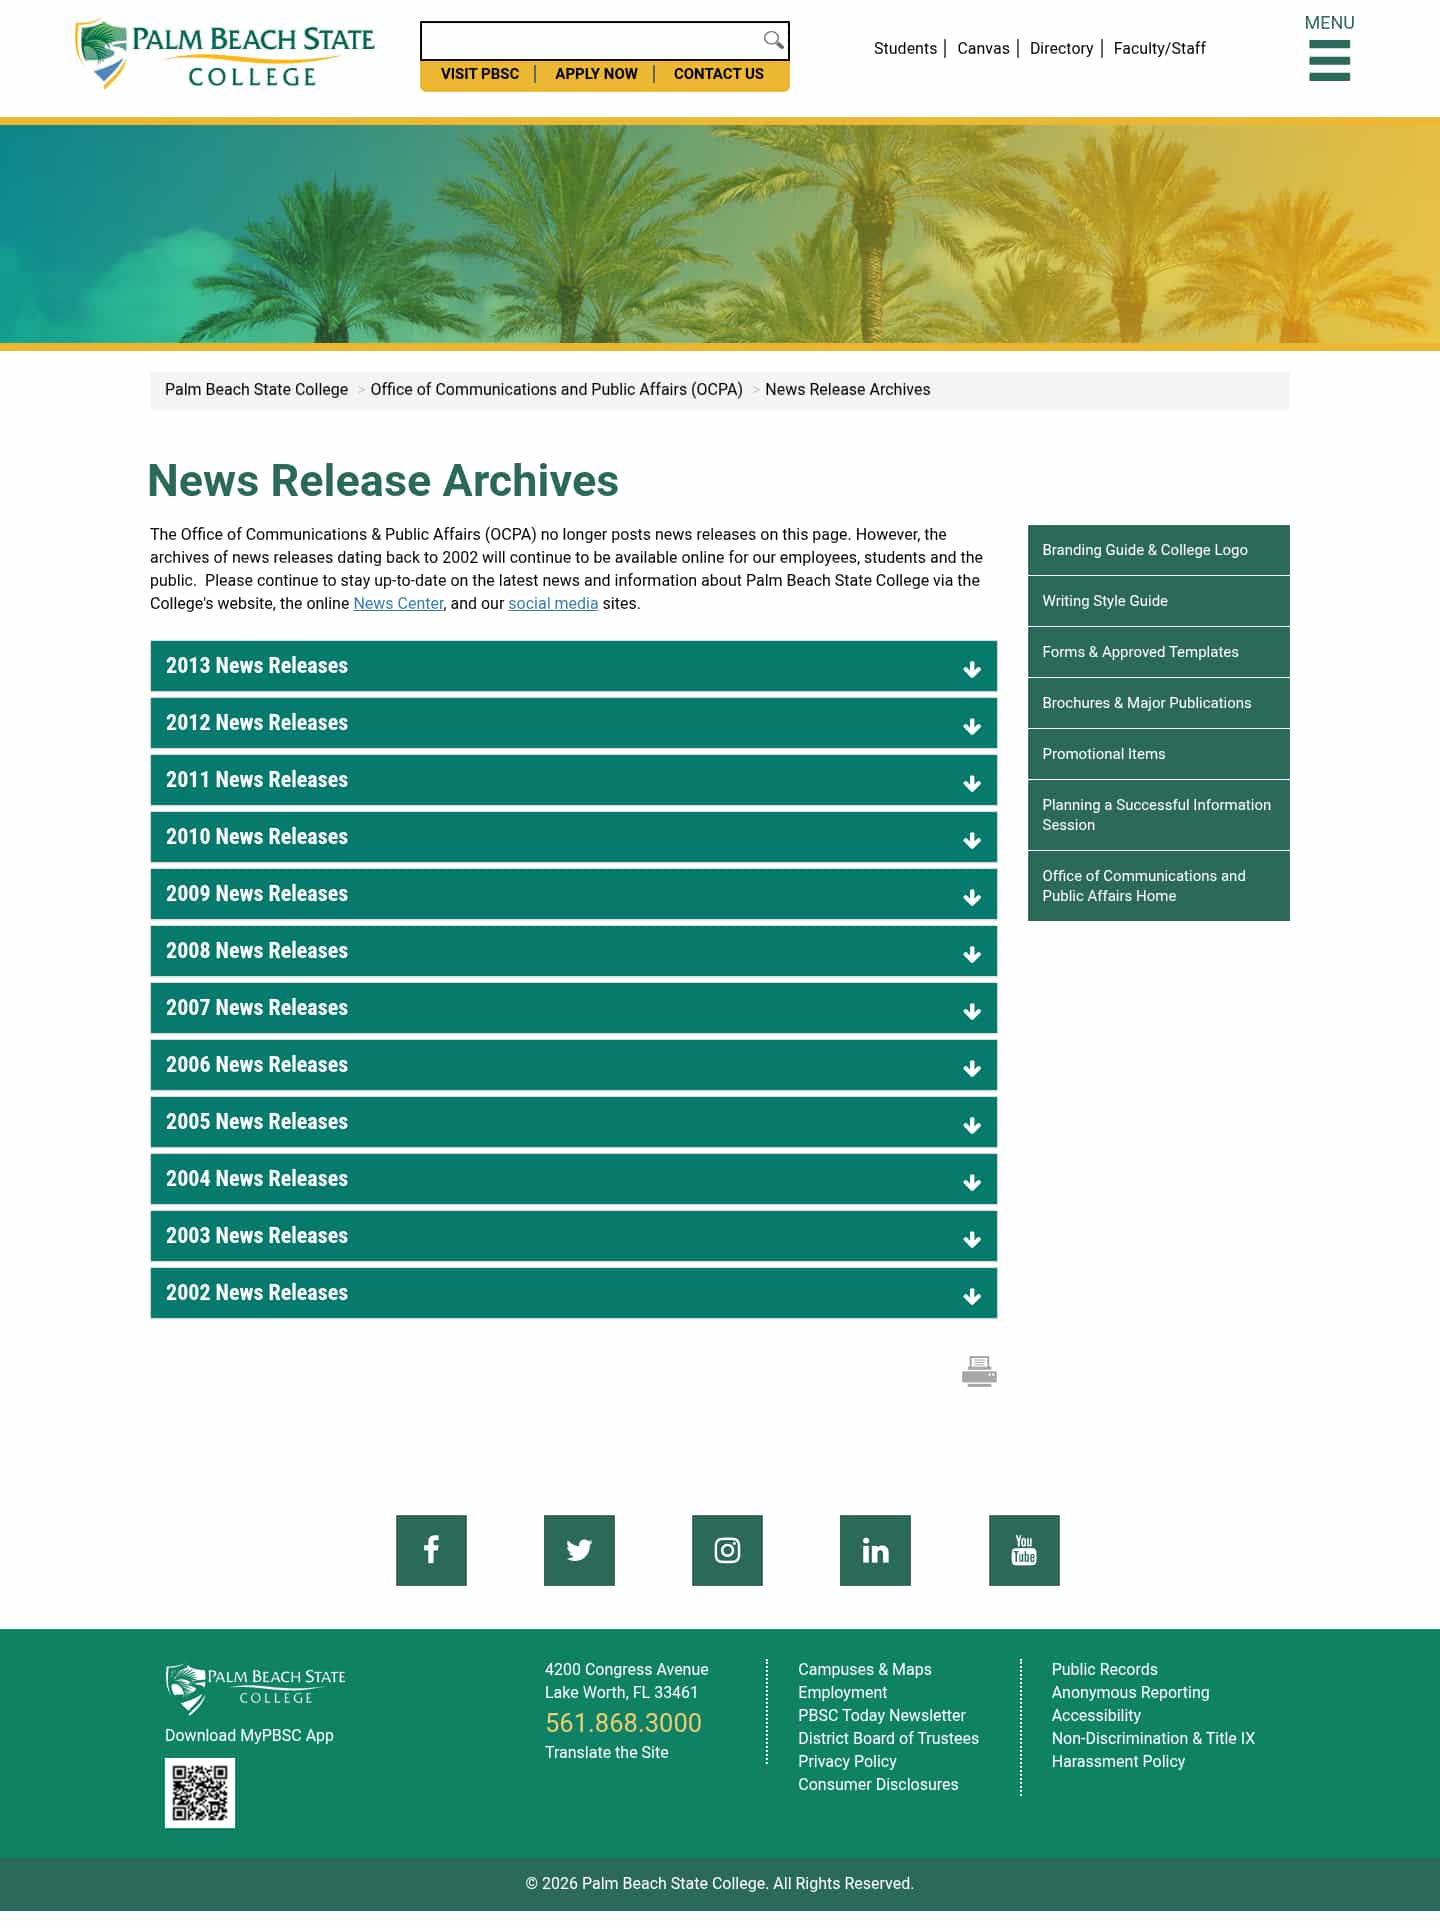Open Campuses & Maps footer link

pyautogui.click(x=864, y=1670)
